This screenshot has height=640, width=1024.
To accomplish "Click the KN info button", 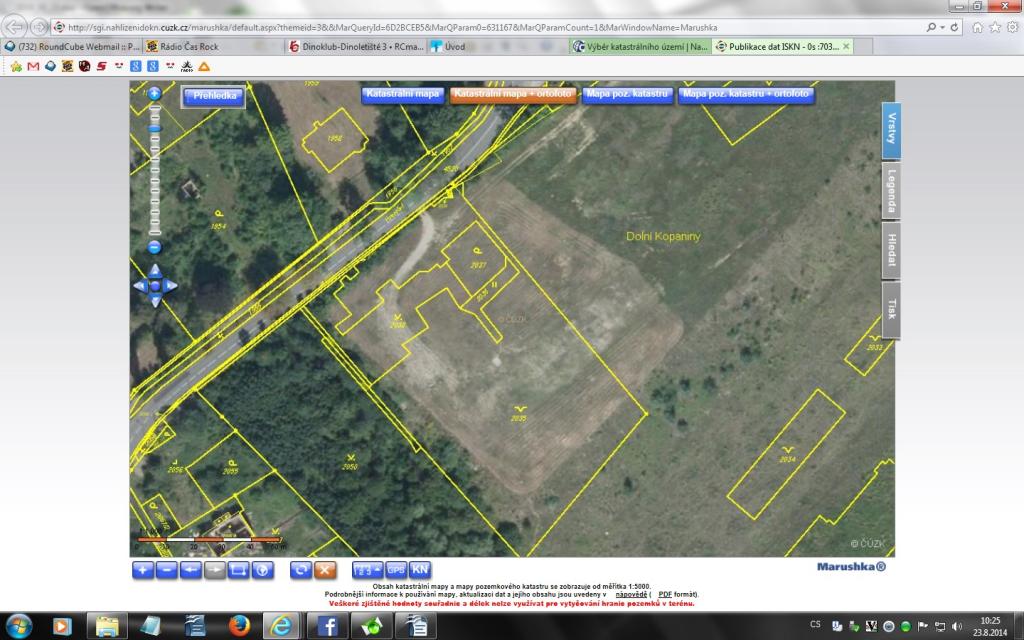I will click(420, 570).
